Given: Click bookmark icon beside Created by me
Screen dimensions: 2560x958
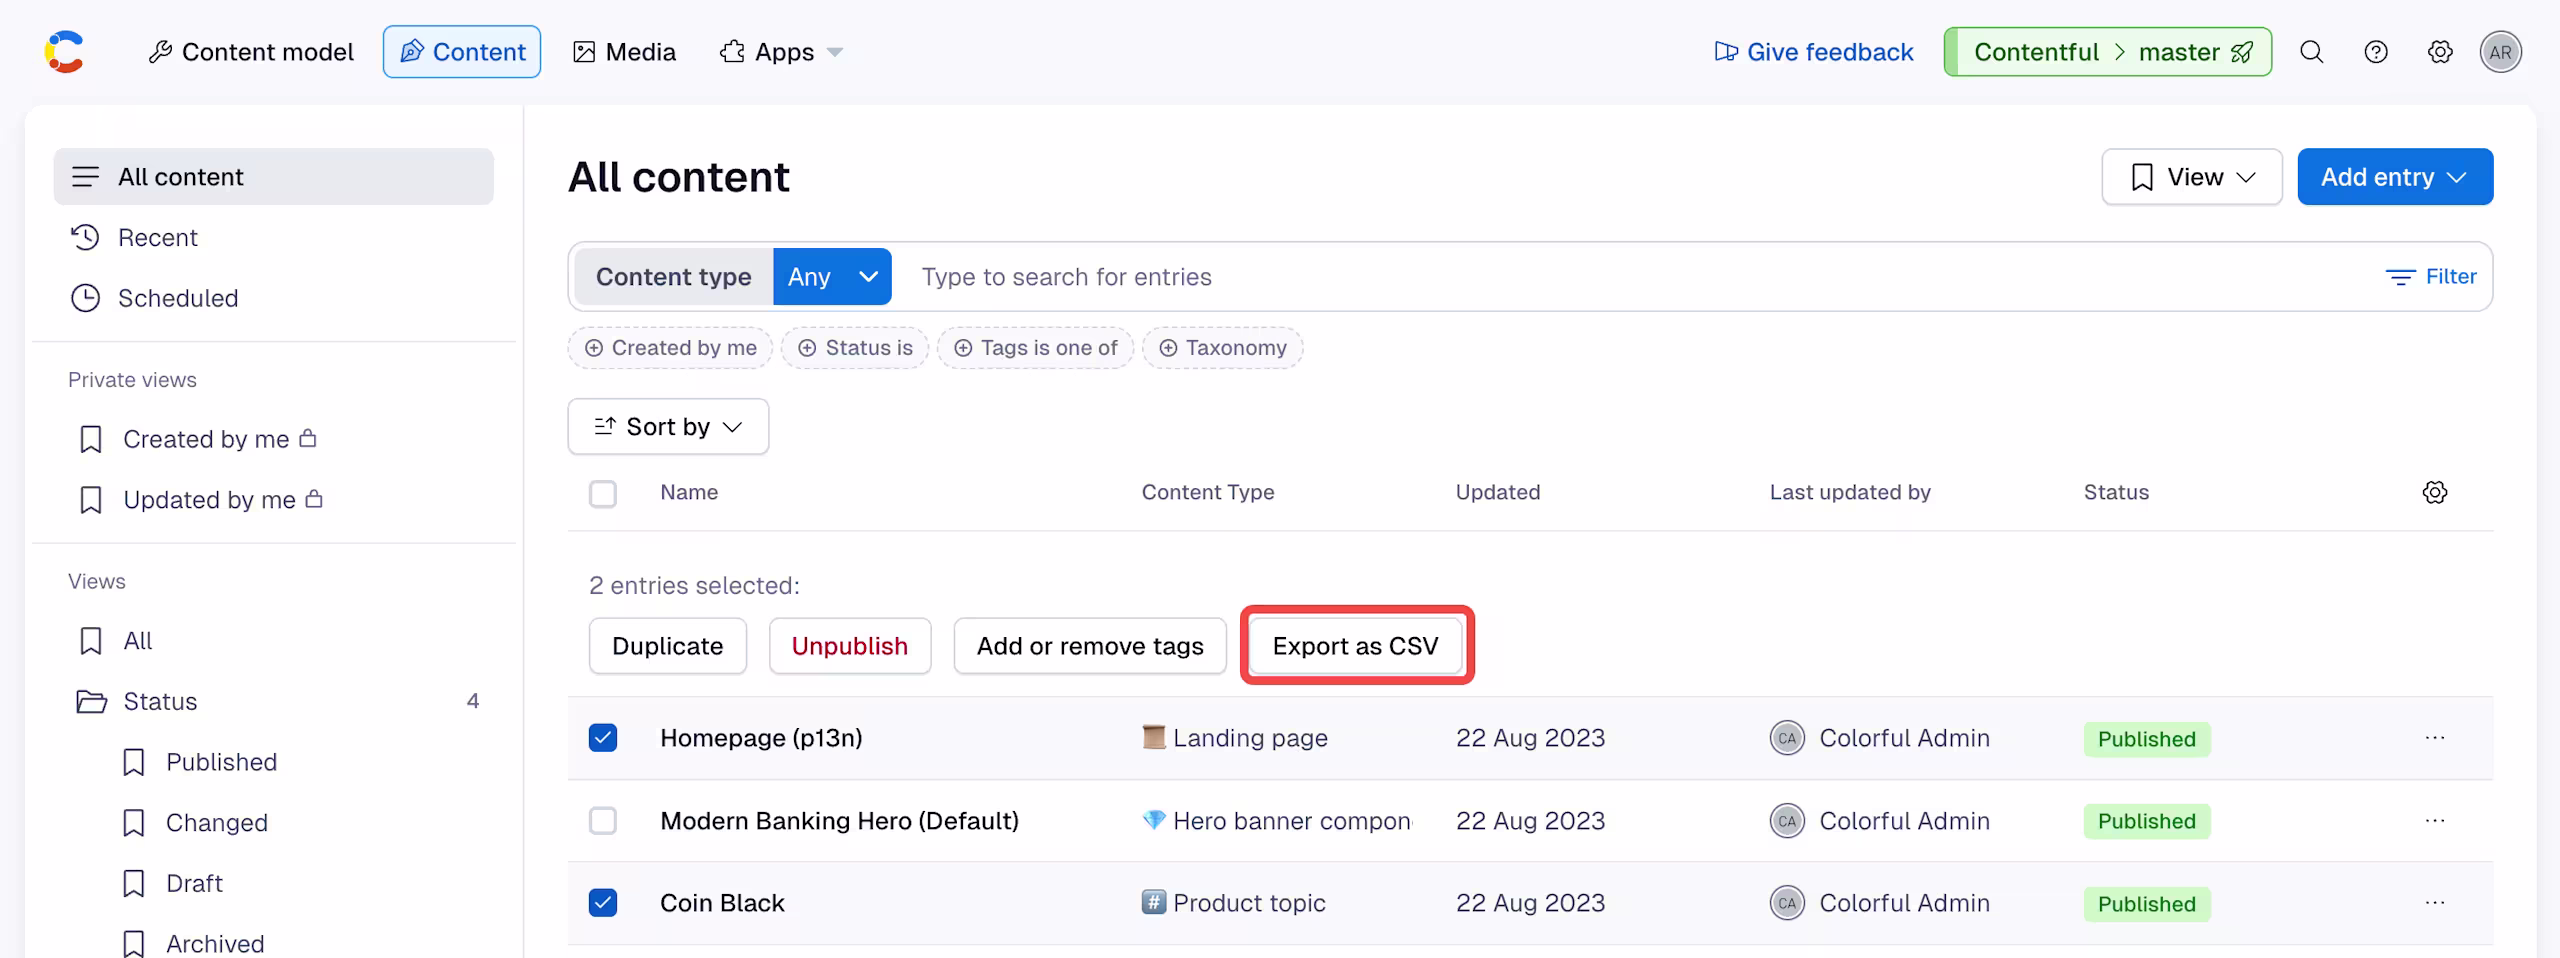Looking at the screenshot, I should [x=91, y=439].
